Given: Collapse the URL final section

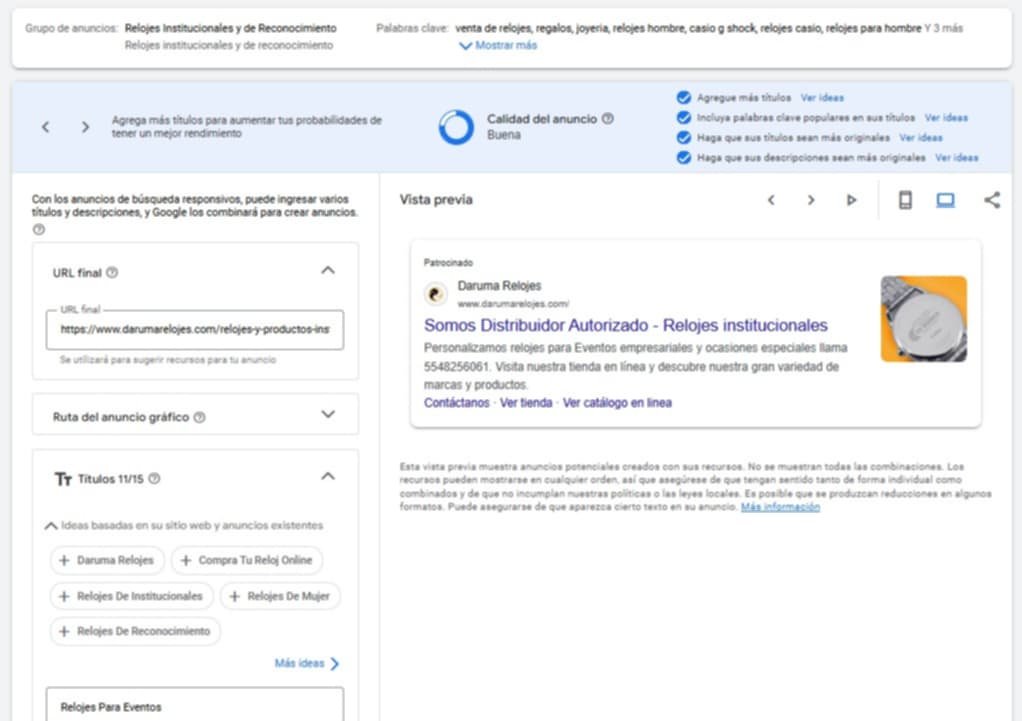Looking at the screenshot, I should click(x=327, y=270).
